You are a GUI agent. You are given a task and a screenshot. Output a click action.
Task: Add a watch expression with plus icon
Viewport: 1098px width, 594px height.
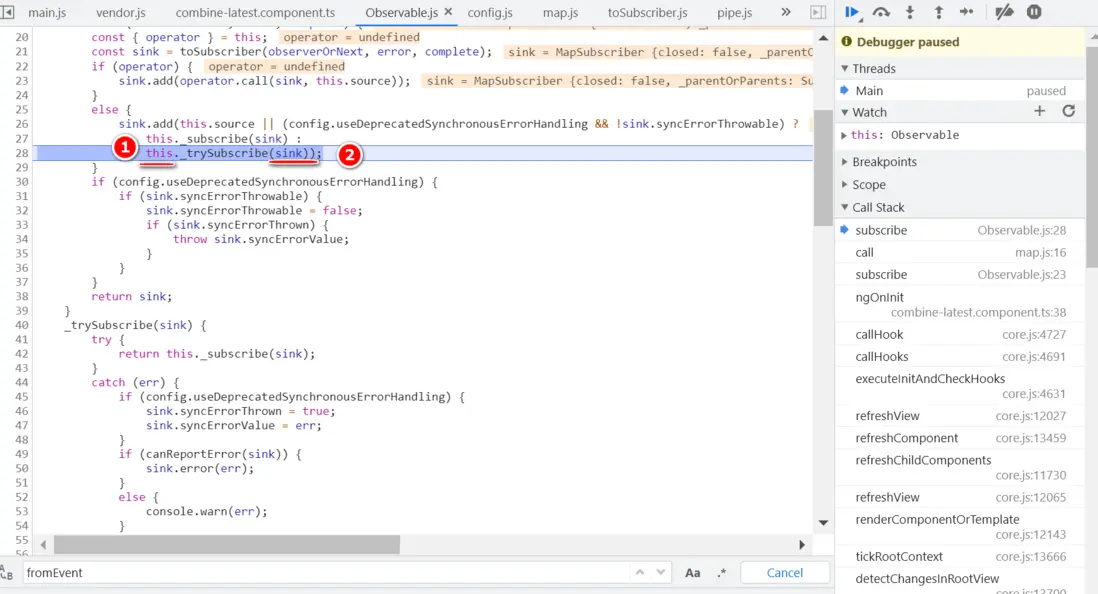[x=1039, y=111]
